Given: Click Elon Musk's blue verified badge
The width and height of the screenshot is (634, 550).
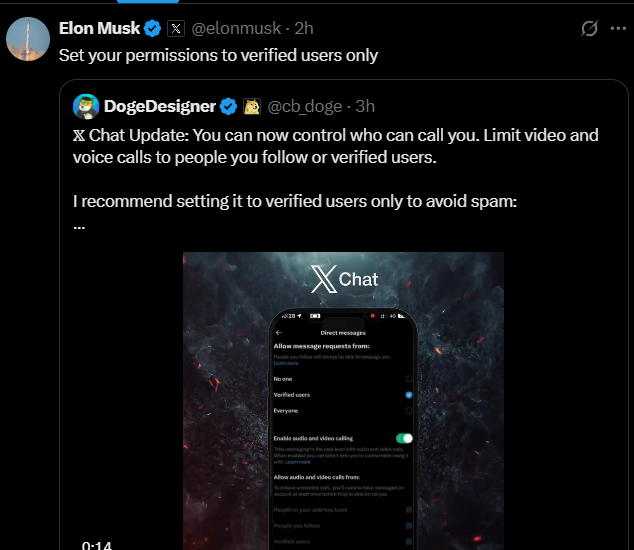Looking at the screenshot, I should (152, 28).
